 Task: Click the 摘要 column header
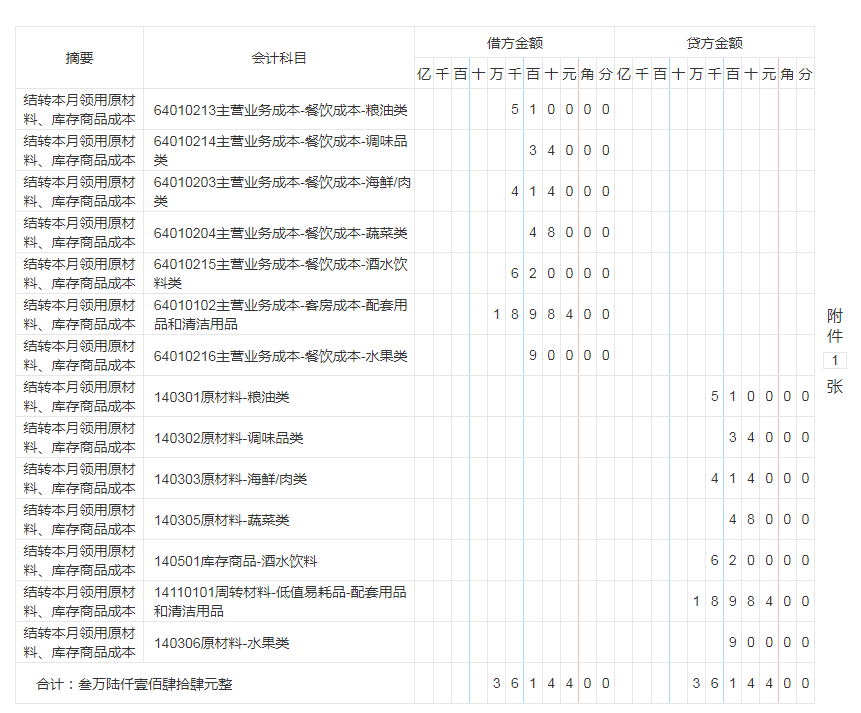click(80, 58)
